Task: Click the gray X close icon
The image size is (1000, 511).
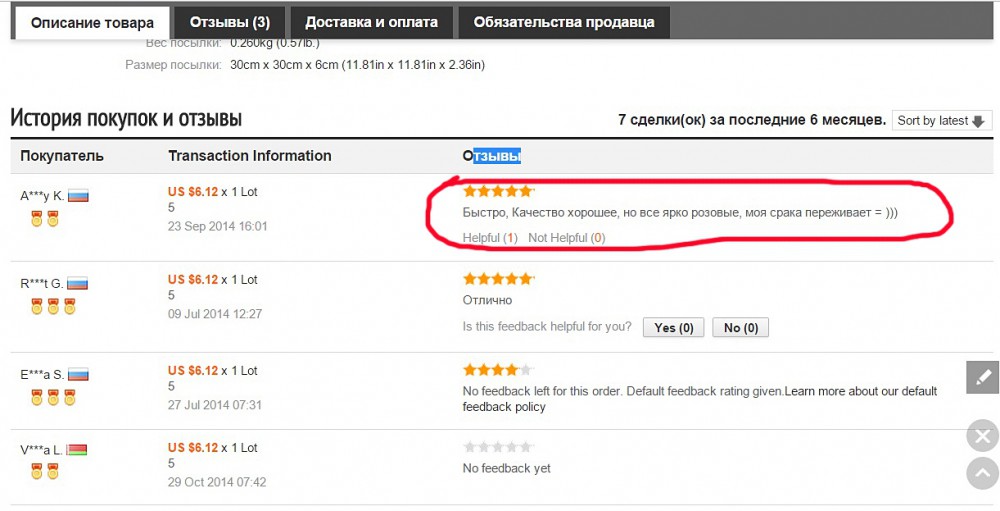Action: 983,436
